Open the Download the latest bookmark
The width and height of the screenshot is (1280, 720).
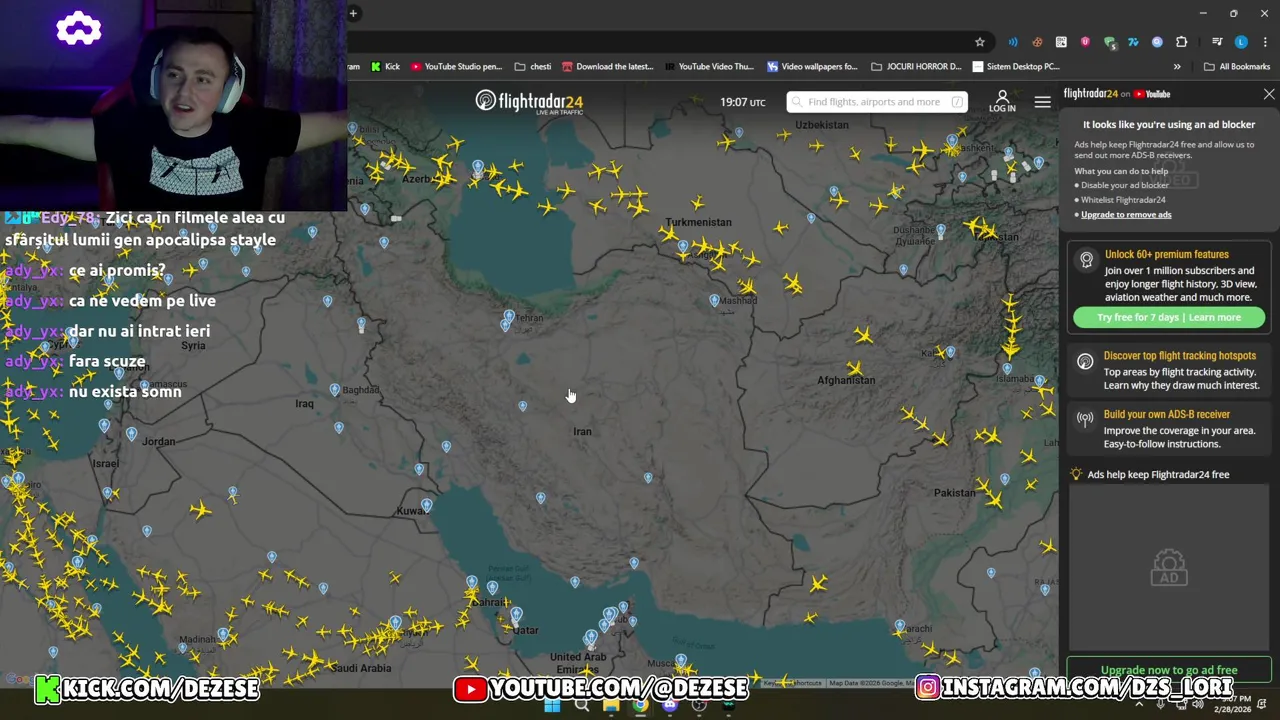click(607, 67)
